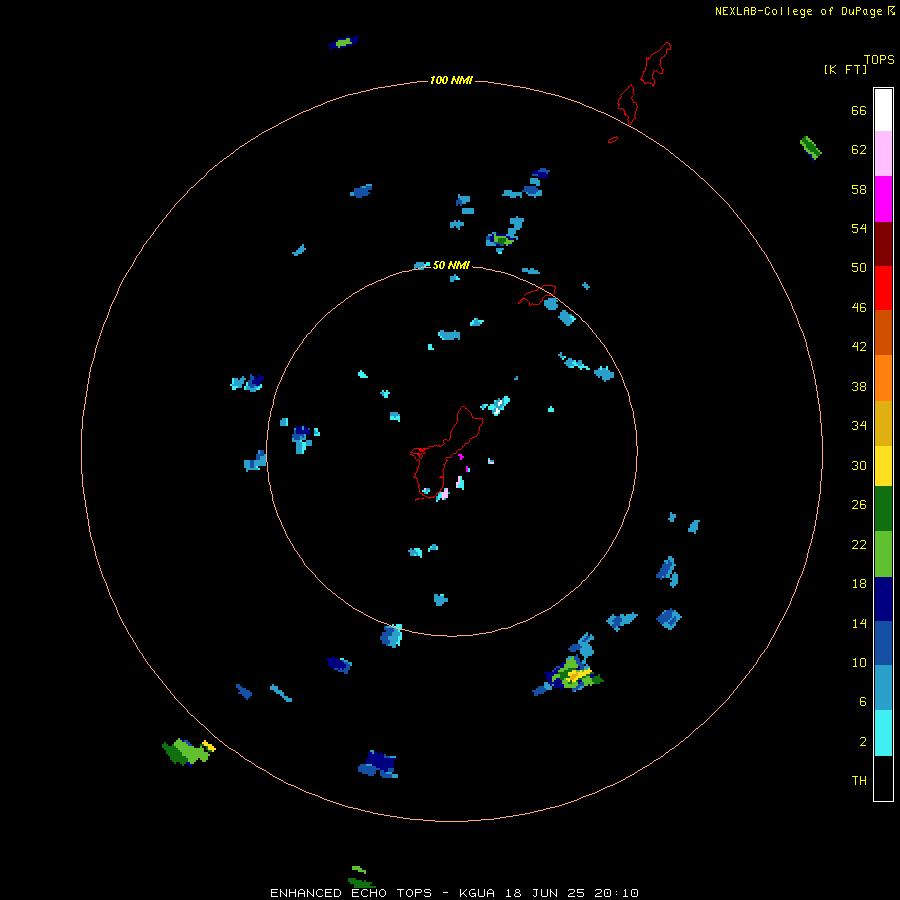Click the TOPS legend heading
The width and height of the screenshot is (900, 900).
[x=879, y=60]
